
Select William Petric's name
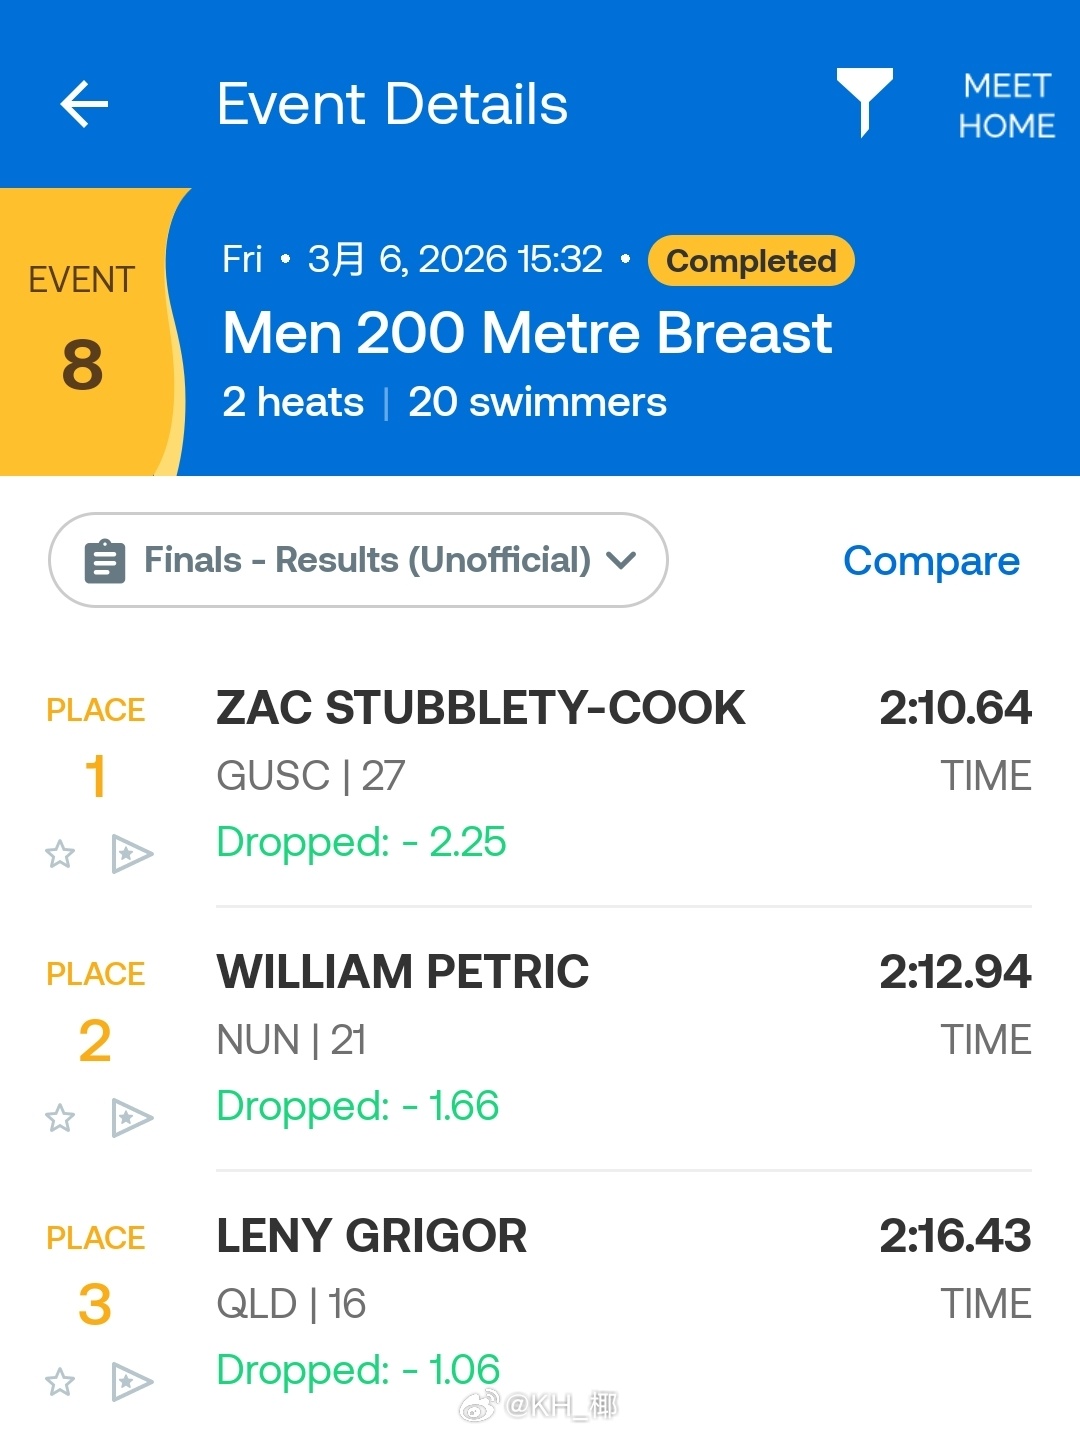[x=402, y=972]
